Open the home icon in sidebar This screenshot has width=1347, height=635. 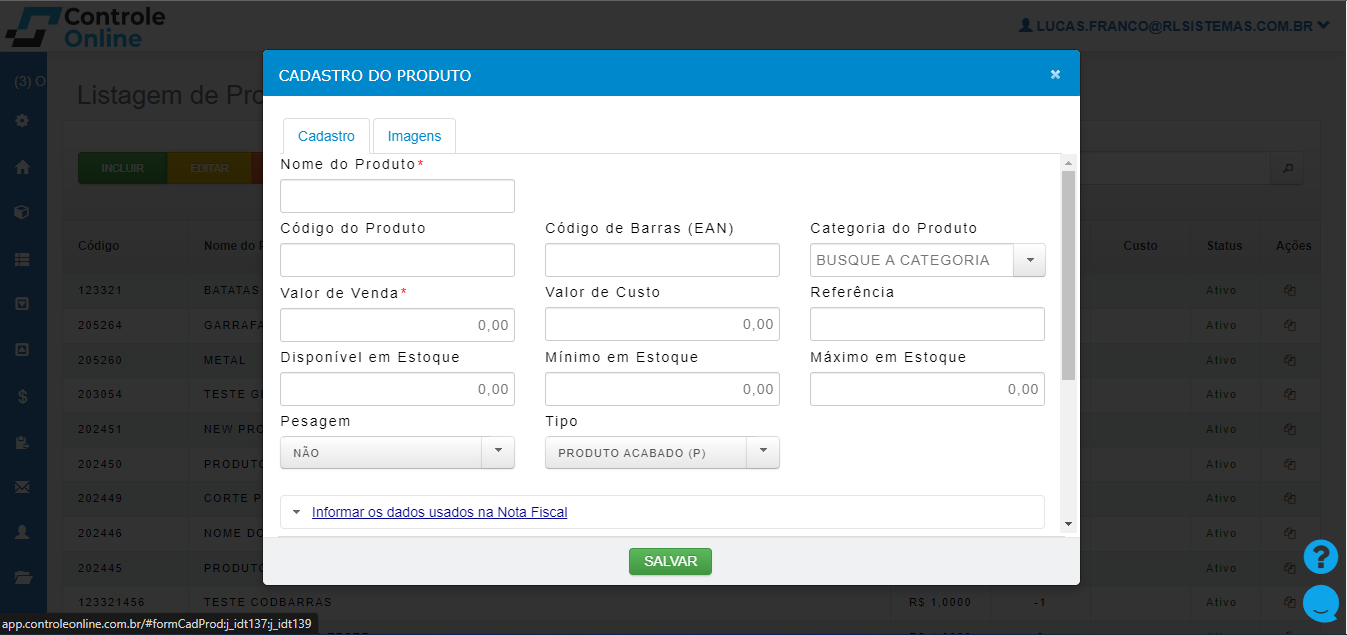point(22,167)
